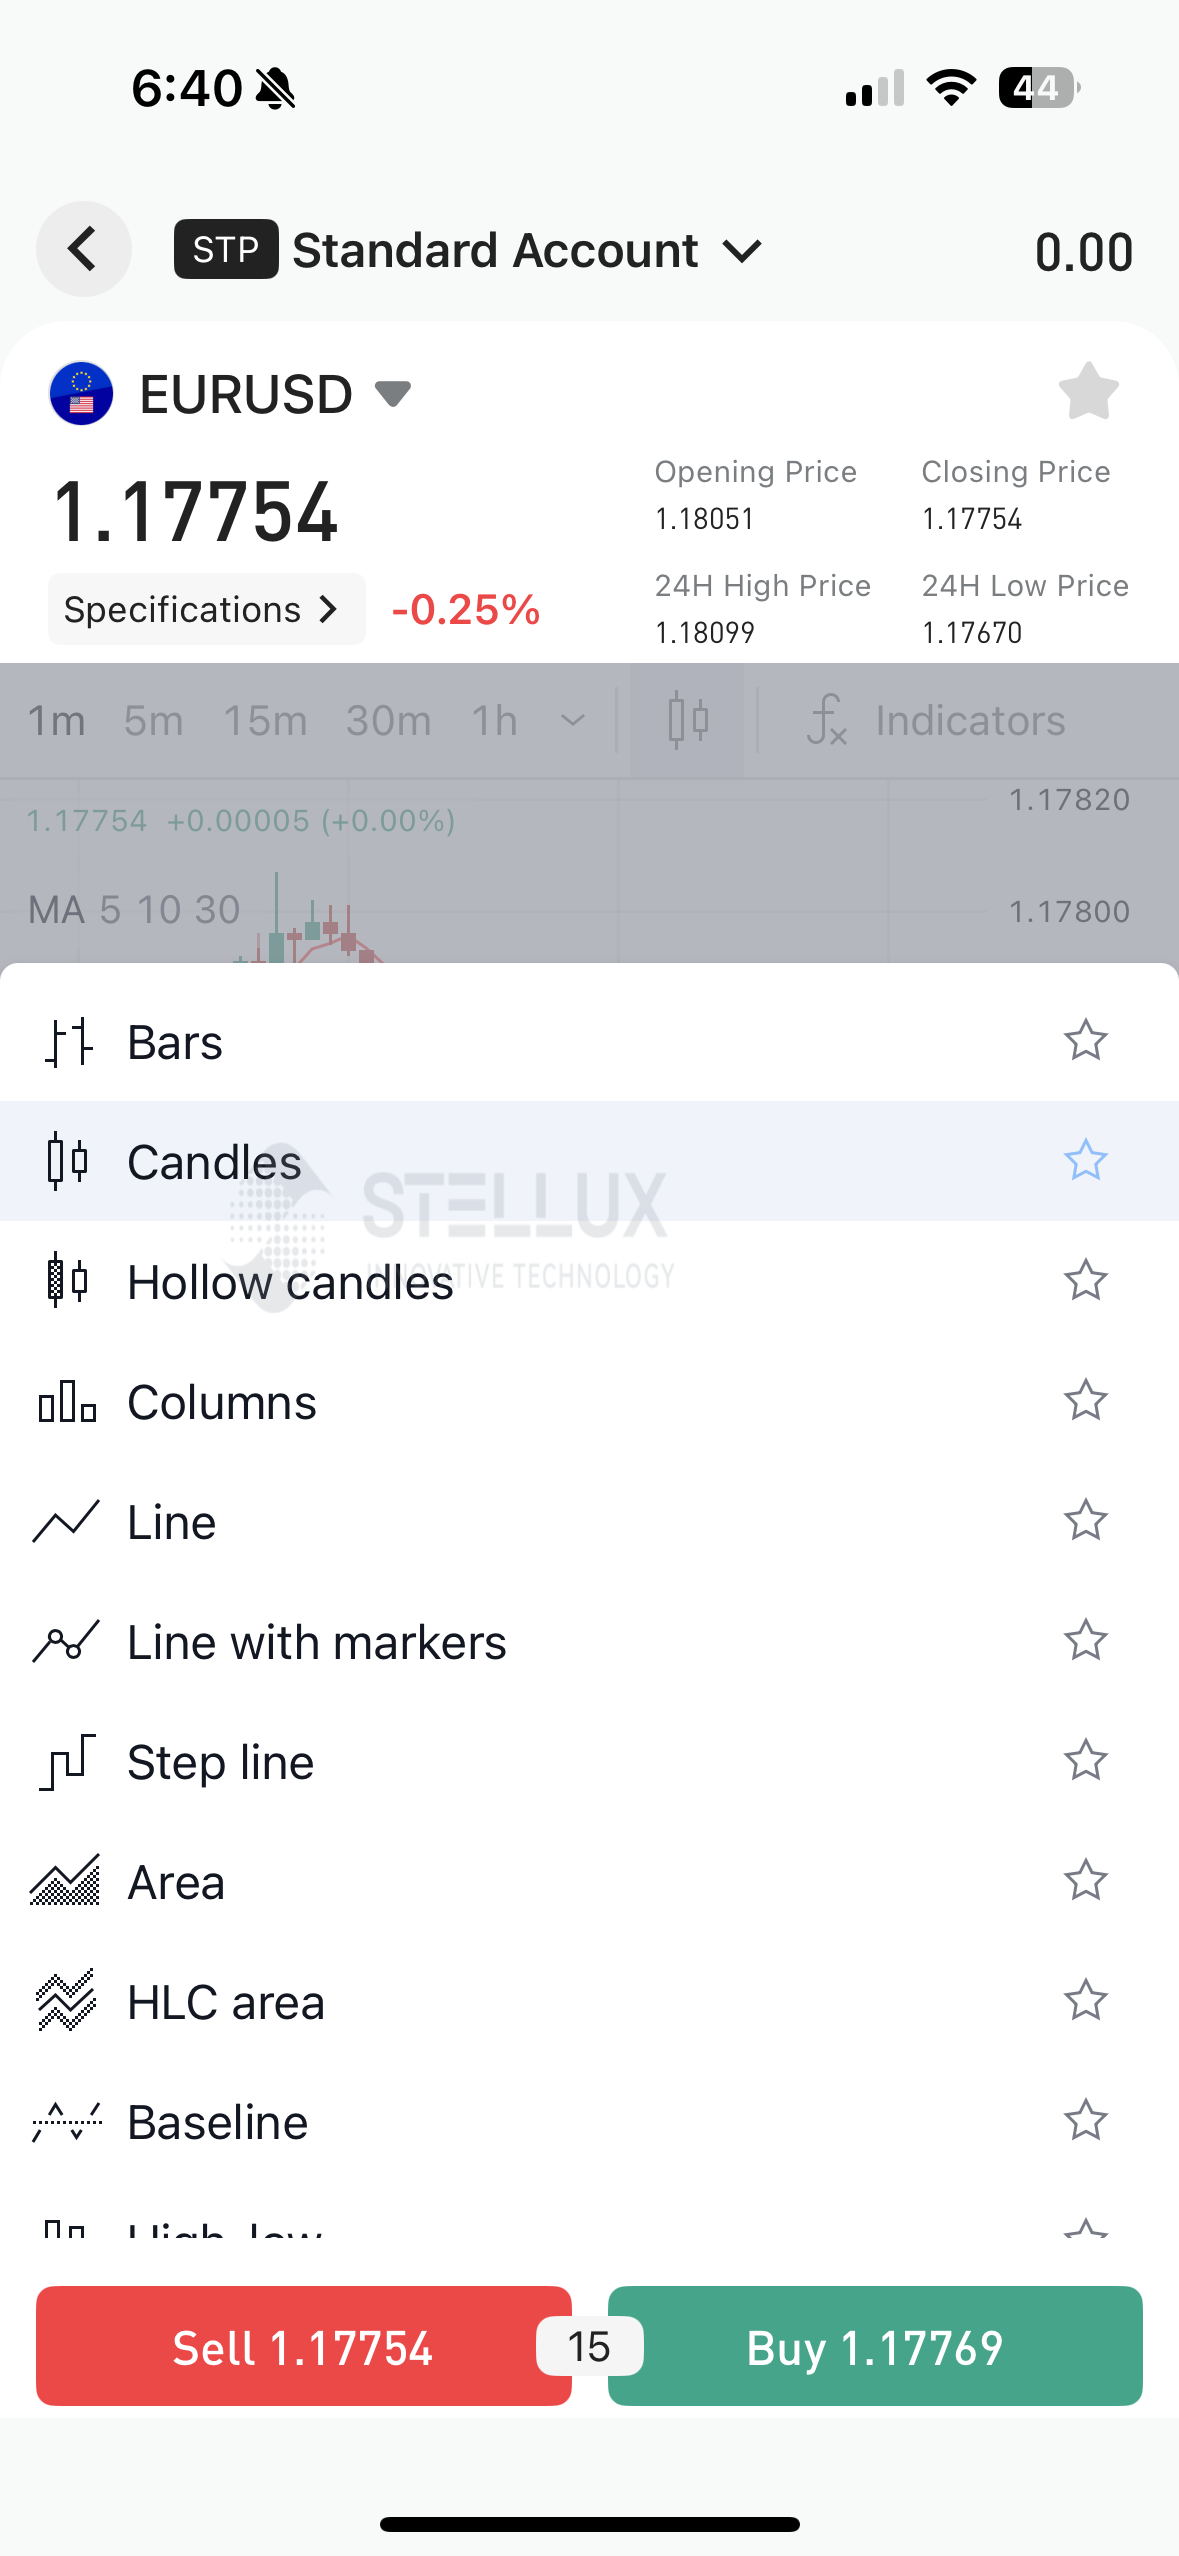Open Specifications details
1179x2556 pixels.
[x=207, y=609]
